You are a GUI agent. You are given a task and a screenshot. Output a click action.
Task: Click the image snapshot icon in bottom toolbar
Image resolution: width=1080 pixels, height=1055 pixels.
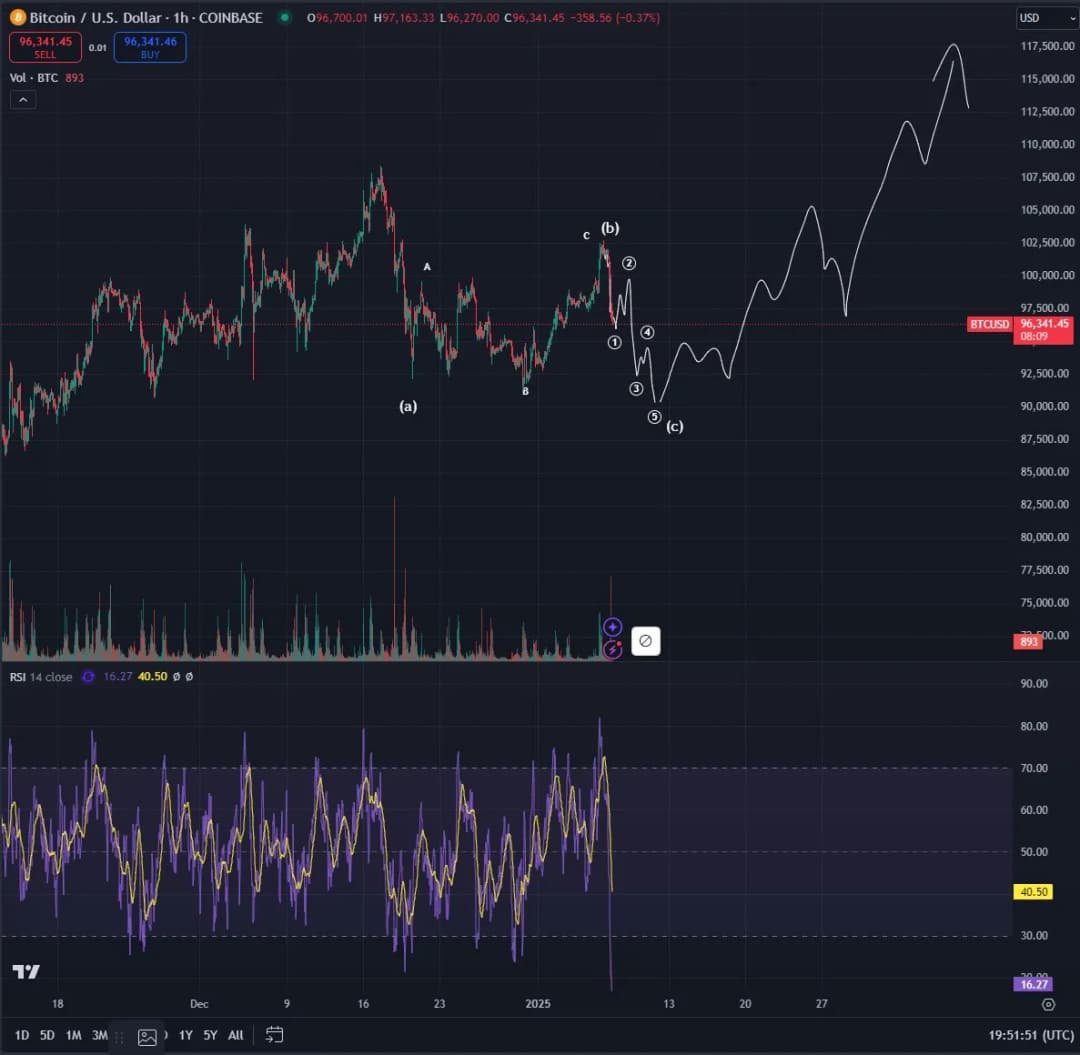(x=147, y=1036)
